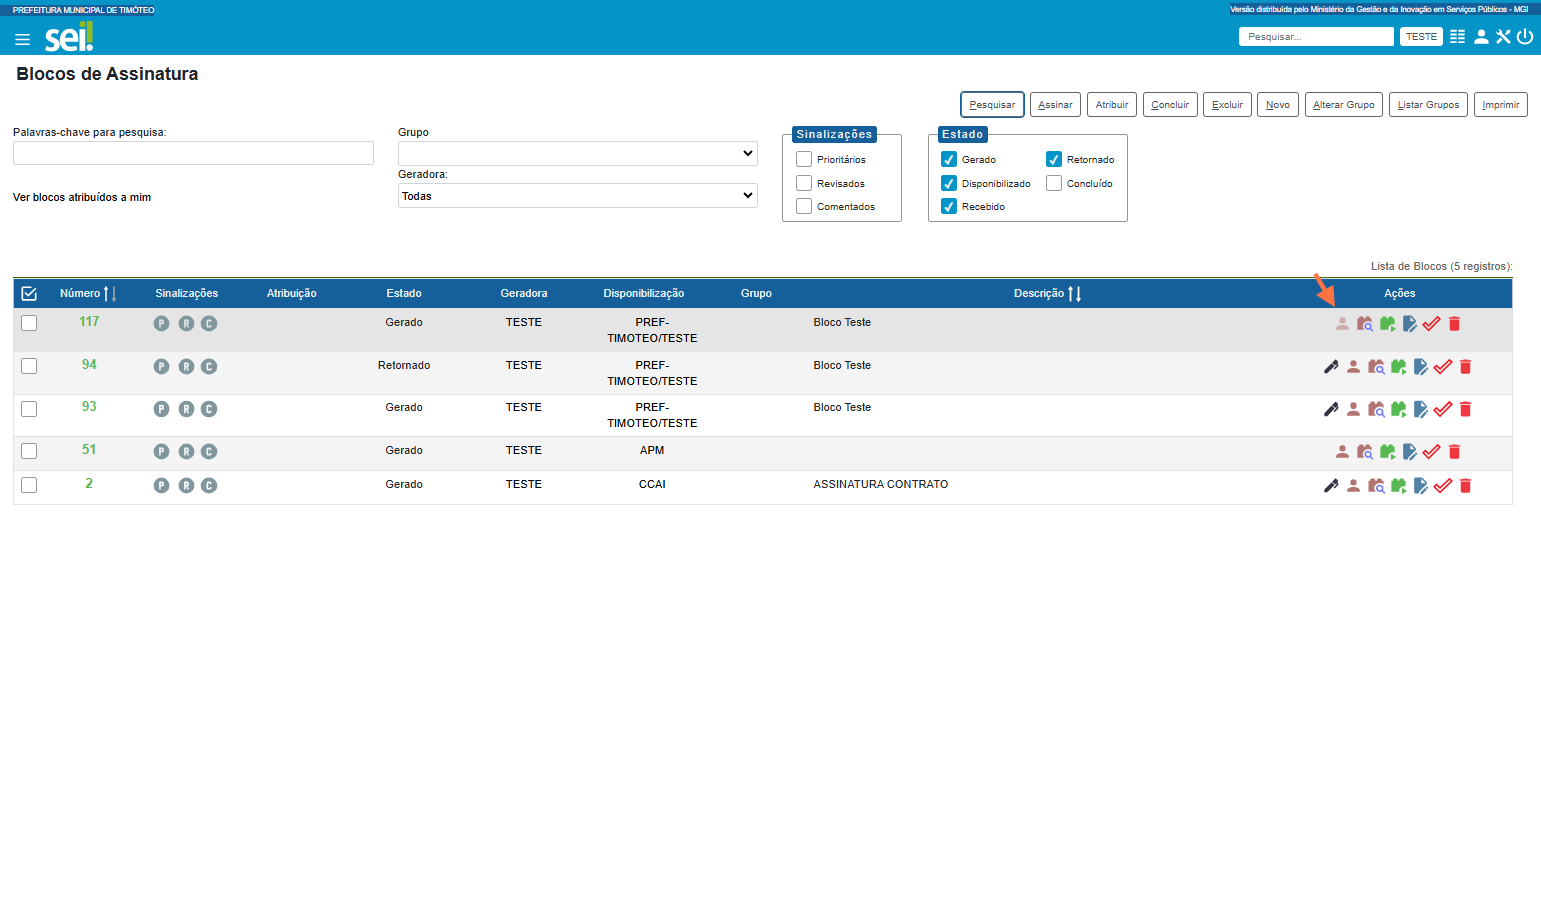The height and width of the screenshot is (911, 1541).
Task: Sign block 94 with the pen icon
Action: pyautogui.click(x=1331, y=367)
